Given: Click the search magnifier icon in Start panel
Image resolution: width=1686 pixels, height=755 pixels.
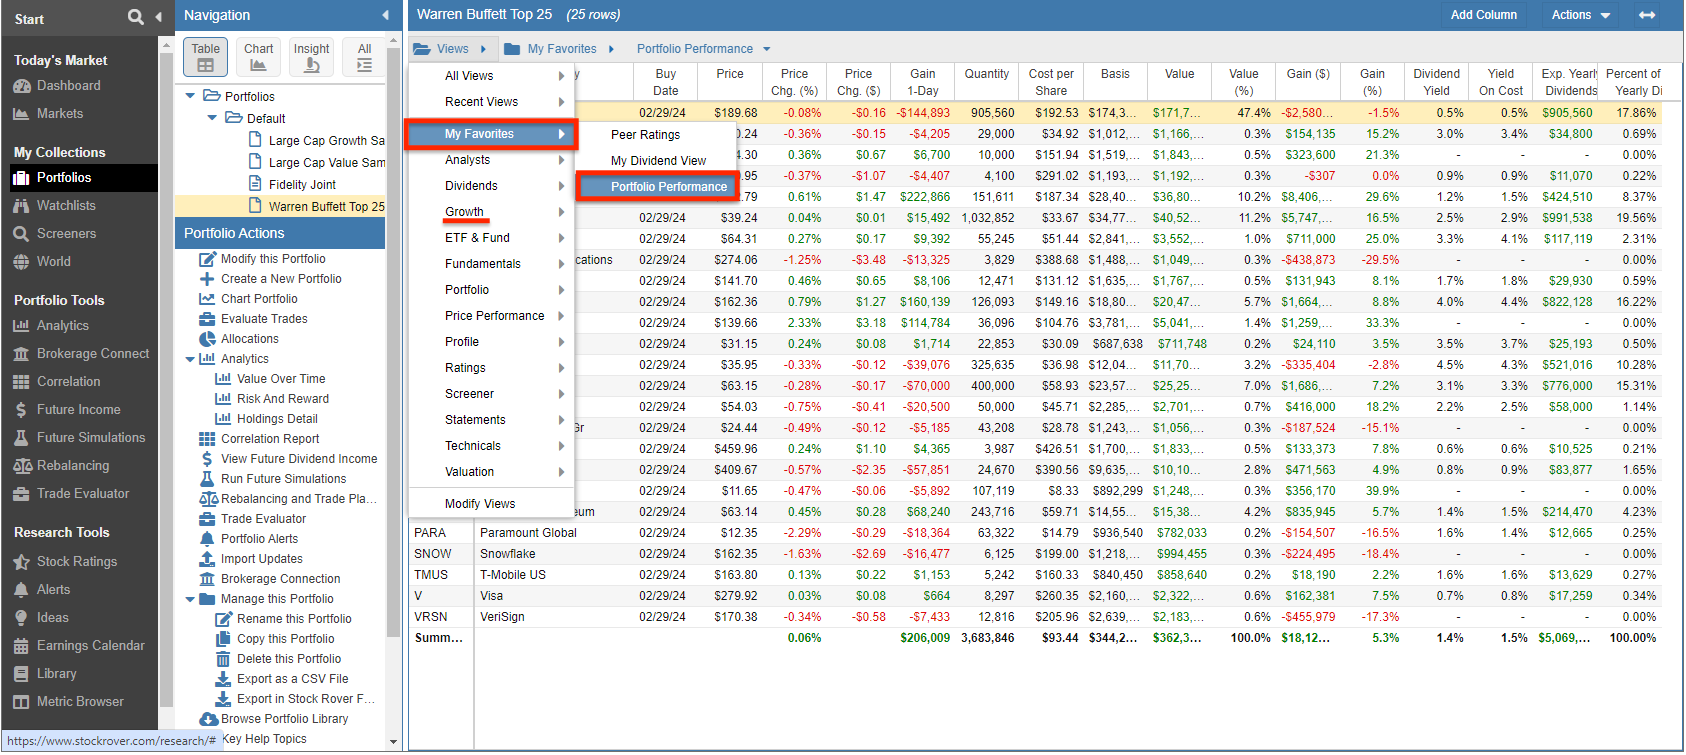Looking at the screenshot, I should 135,17.
